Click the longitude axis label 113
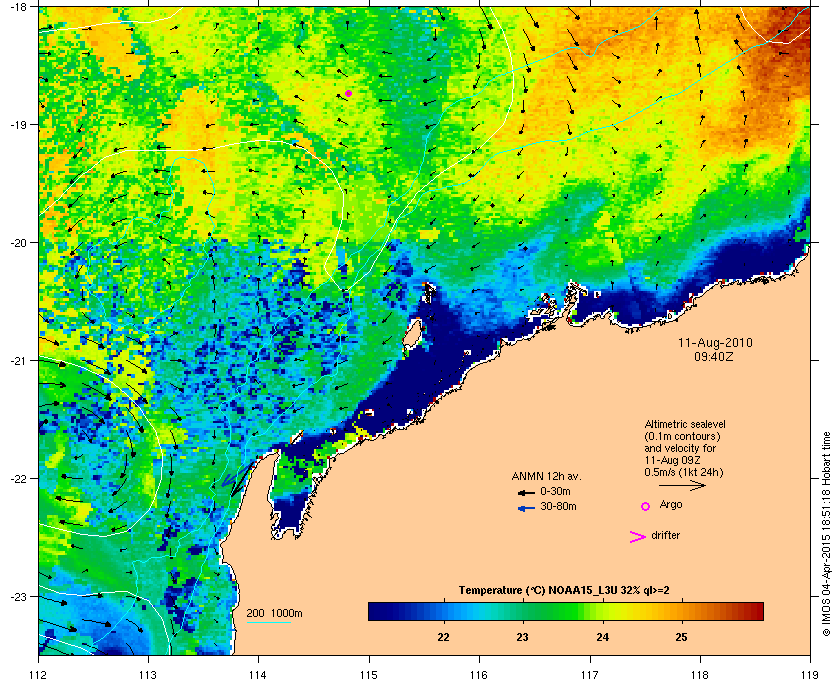Viewport: 840px width, 680px height. 148,674
